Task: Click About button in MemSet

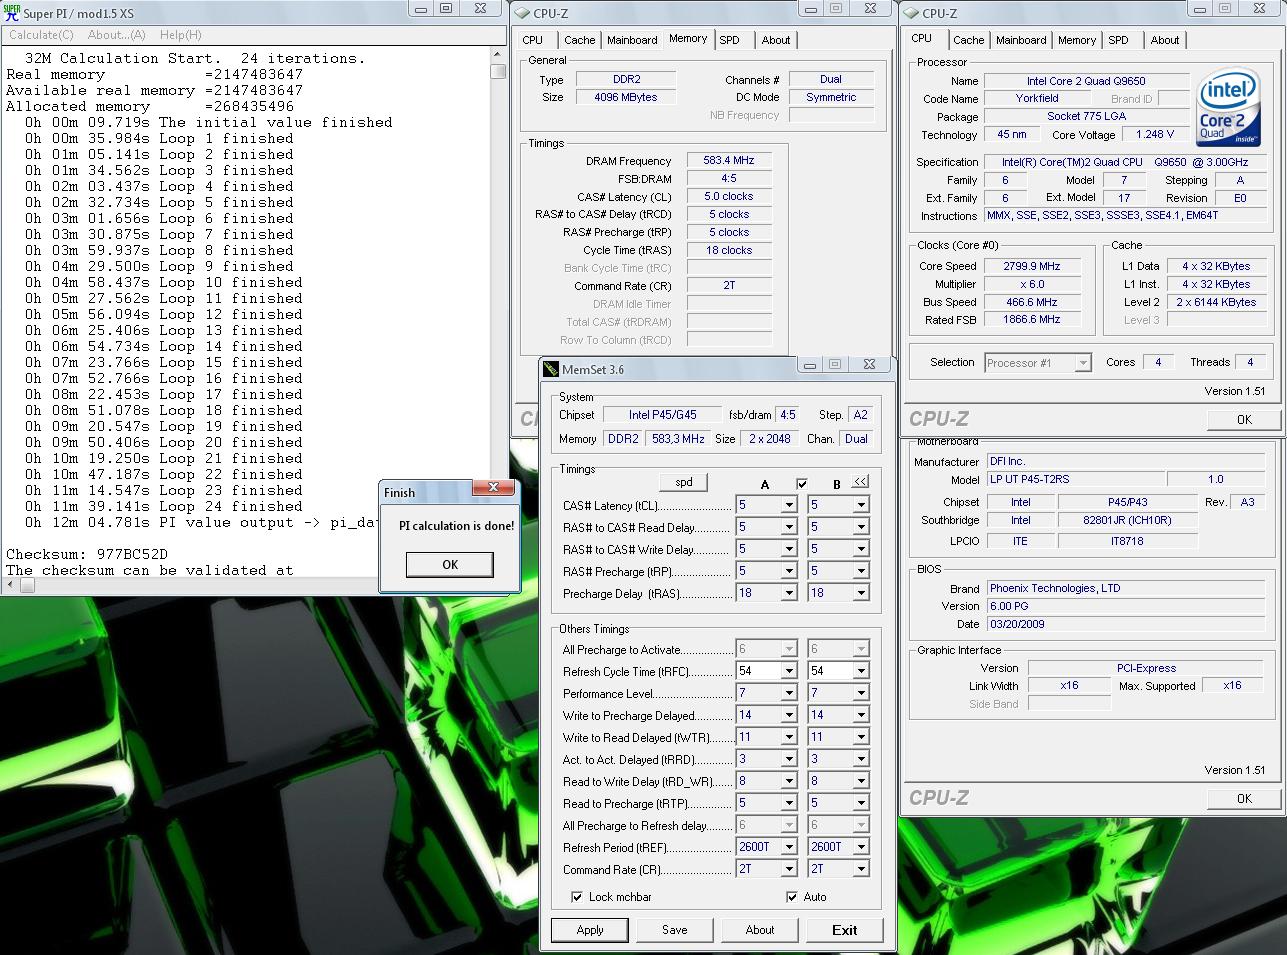Action: point(760,930)
